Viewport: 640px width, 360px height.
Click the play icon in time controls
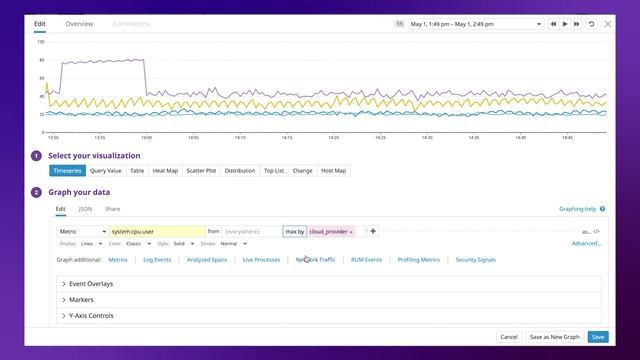pyautogui.click(x=565, y=24)
